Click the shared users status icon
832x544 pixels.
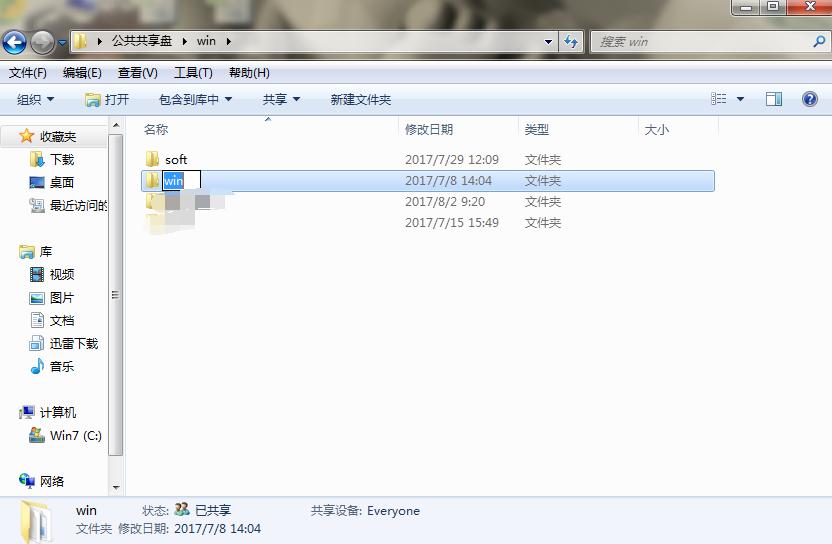click(x=182, y=510)
